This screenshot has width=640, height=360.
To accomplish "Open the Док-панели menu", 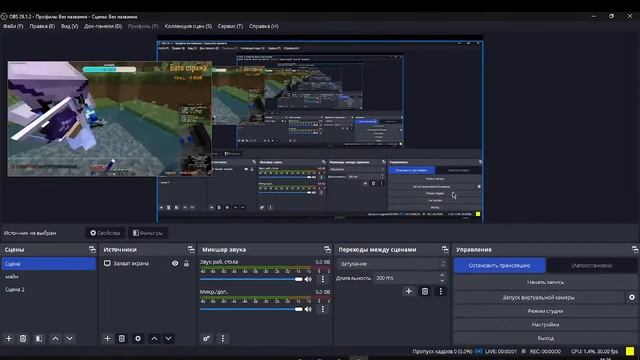I will pyautogui.click(x=103, y=26).
